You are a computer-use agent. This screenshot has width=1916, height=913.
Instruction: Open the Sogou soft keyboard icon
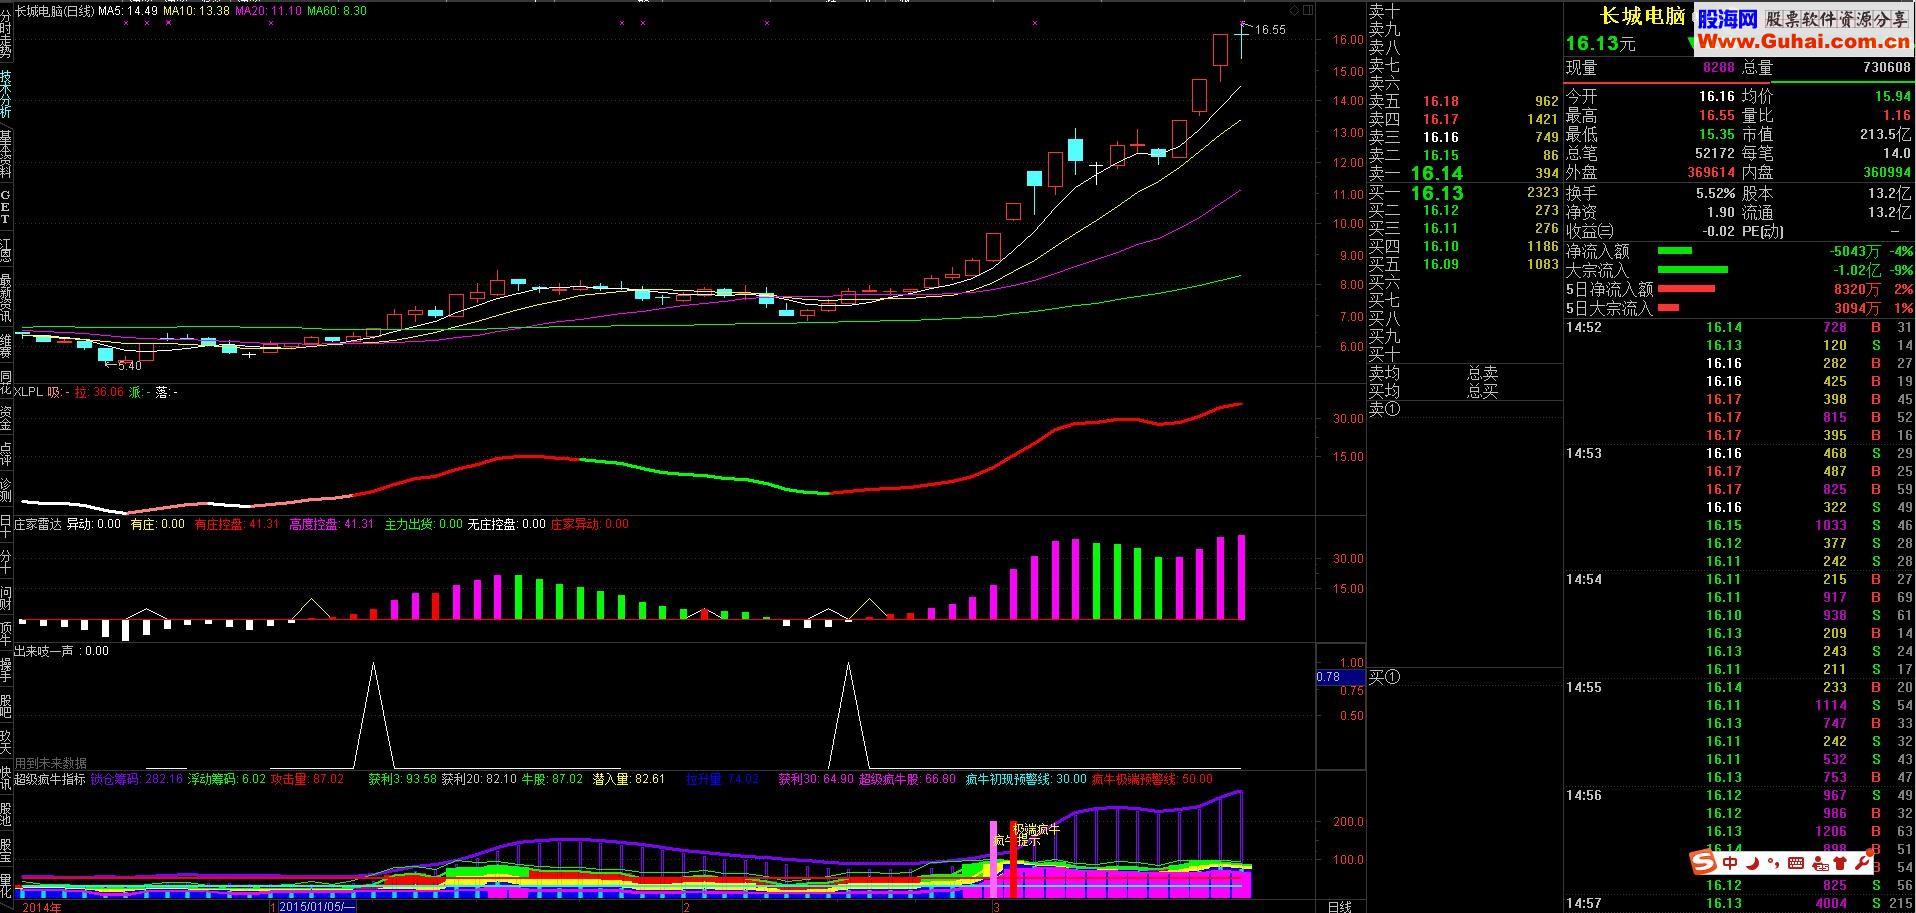(1795, 862)
